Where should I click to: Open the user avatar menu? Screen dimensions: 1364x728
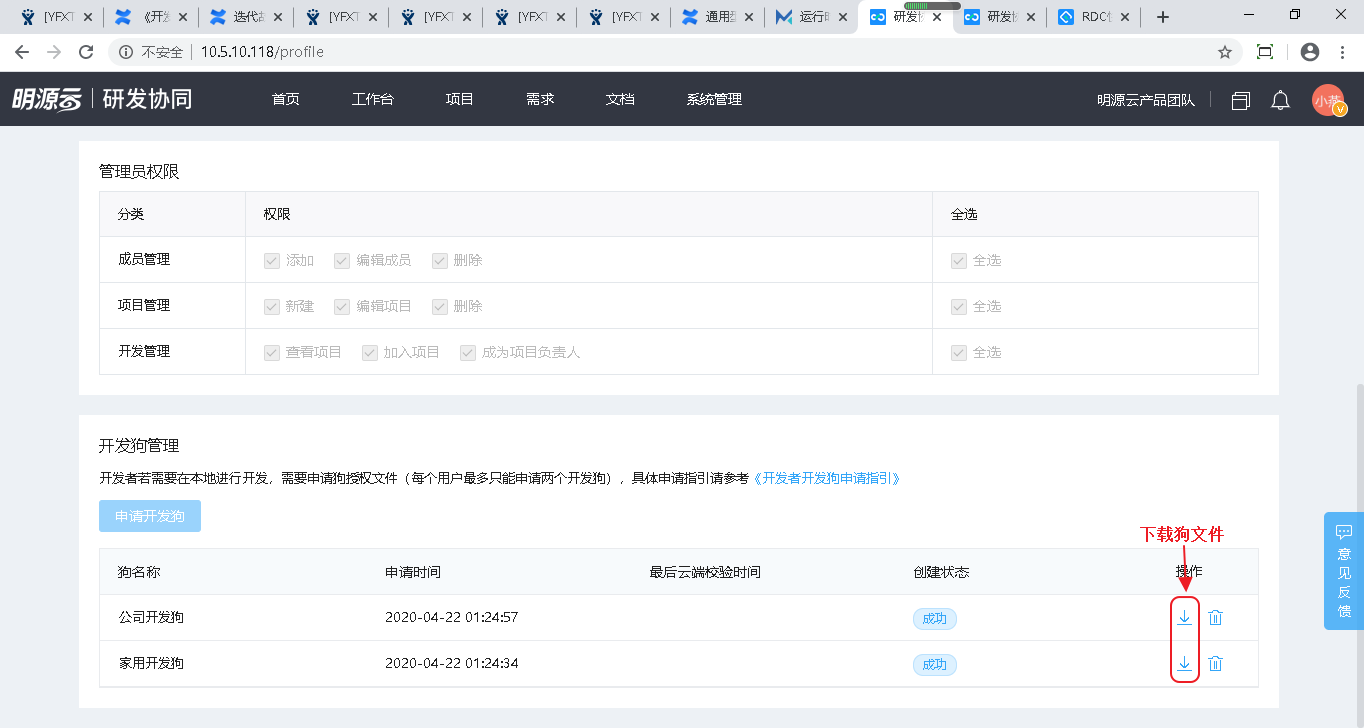point(1328,100)
